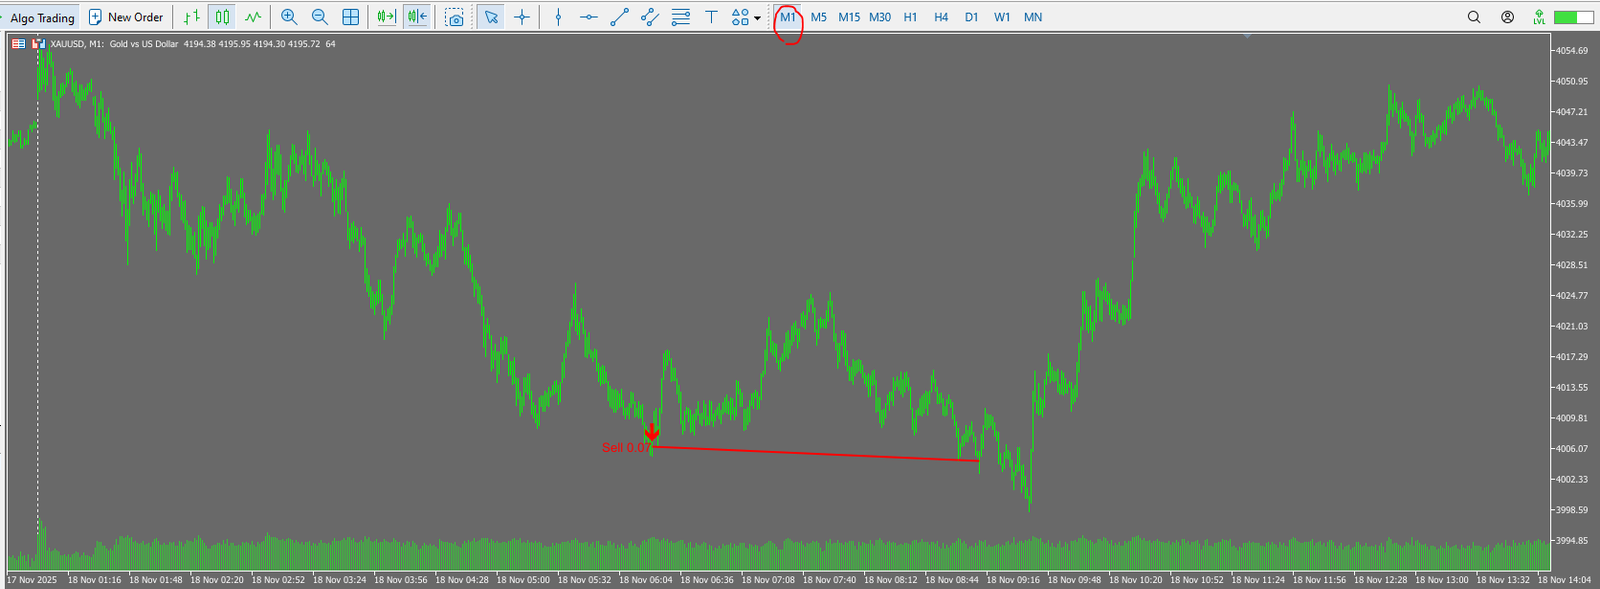This screenshot has height=589, width=1600.
Task: Click time label 18 Nov 14:04
Action: [x=1564, y=580]
